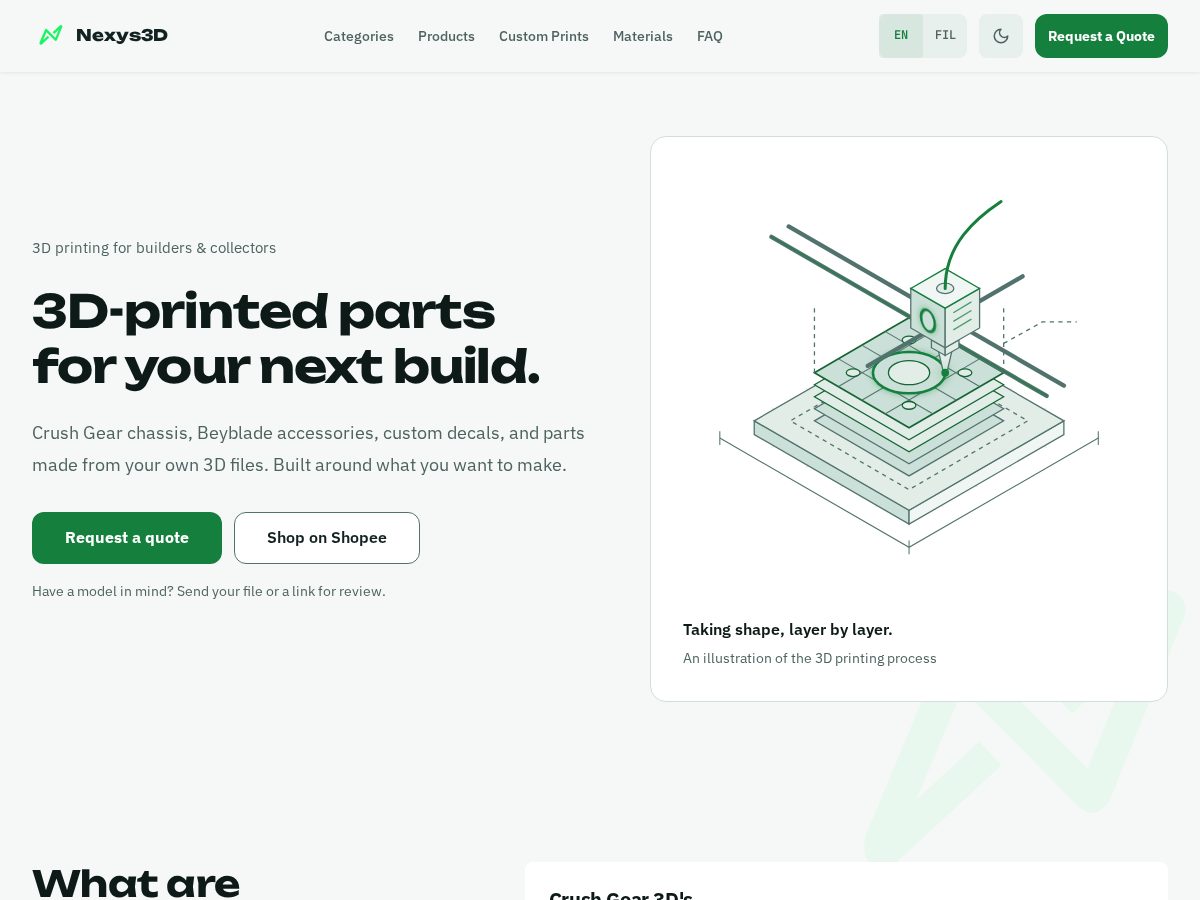Select '3D printing for builders & collectors' tagline
This screenshot has height=900, width=1200.
(154, 248)
